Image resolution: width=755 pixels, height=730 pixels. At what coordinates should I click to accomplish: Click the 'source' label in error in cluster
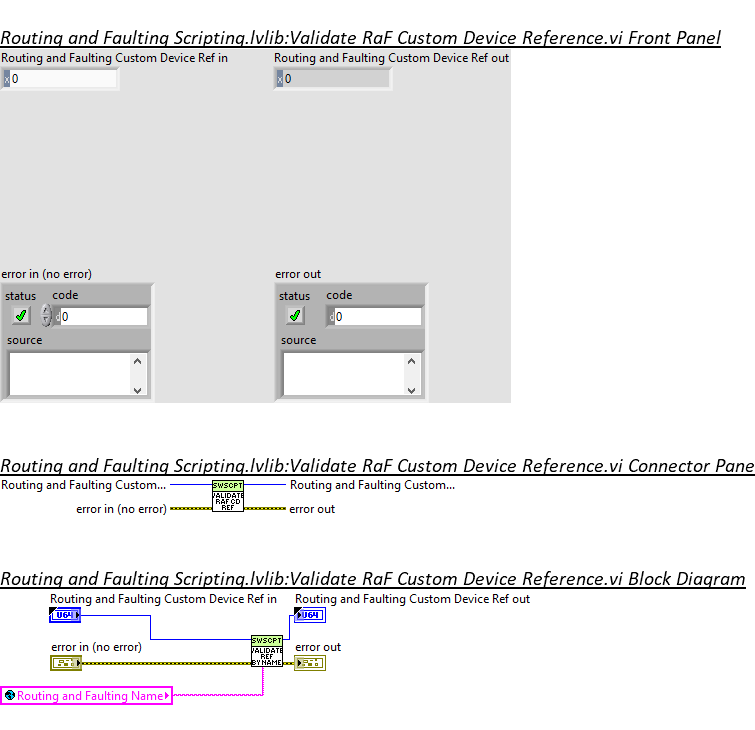(25, 340)
